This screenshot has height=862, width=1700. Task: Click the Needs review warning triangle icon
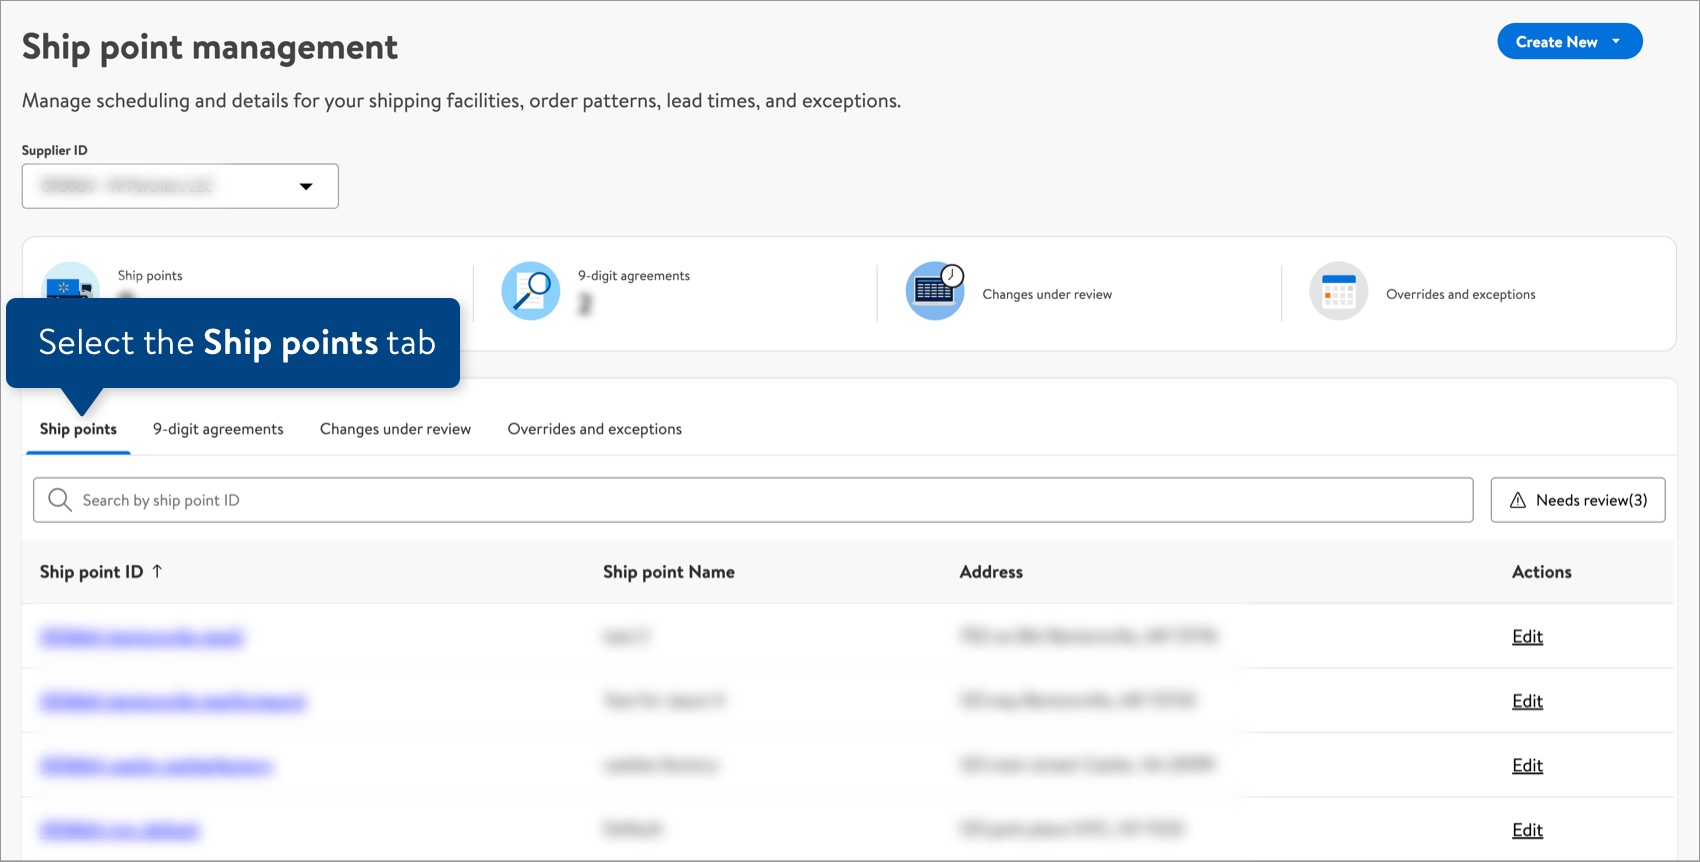coord(1518,500)
